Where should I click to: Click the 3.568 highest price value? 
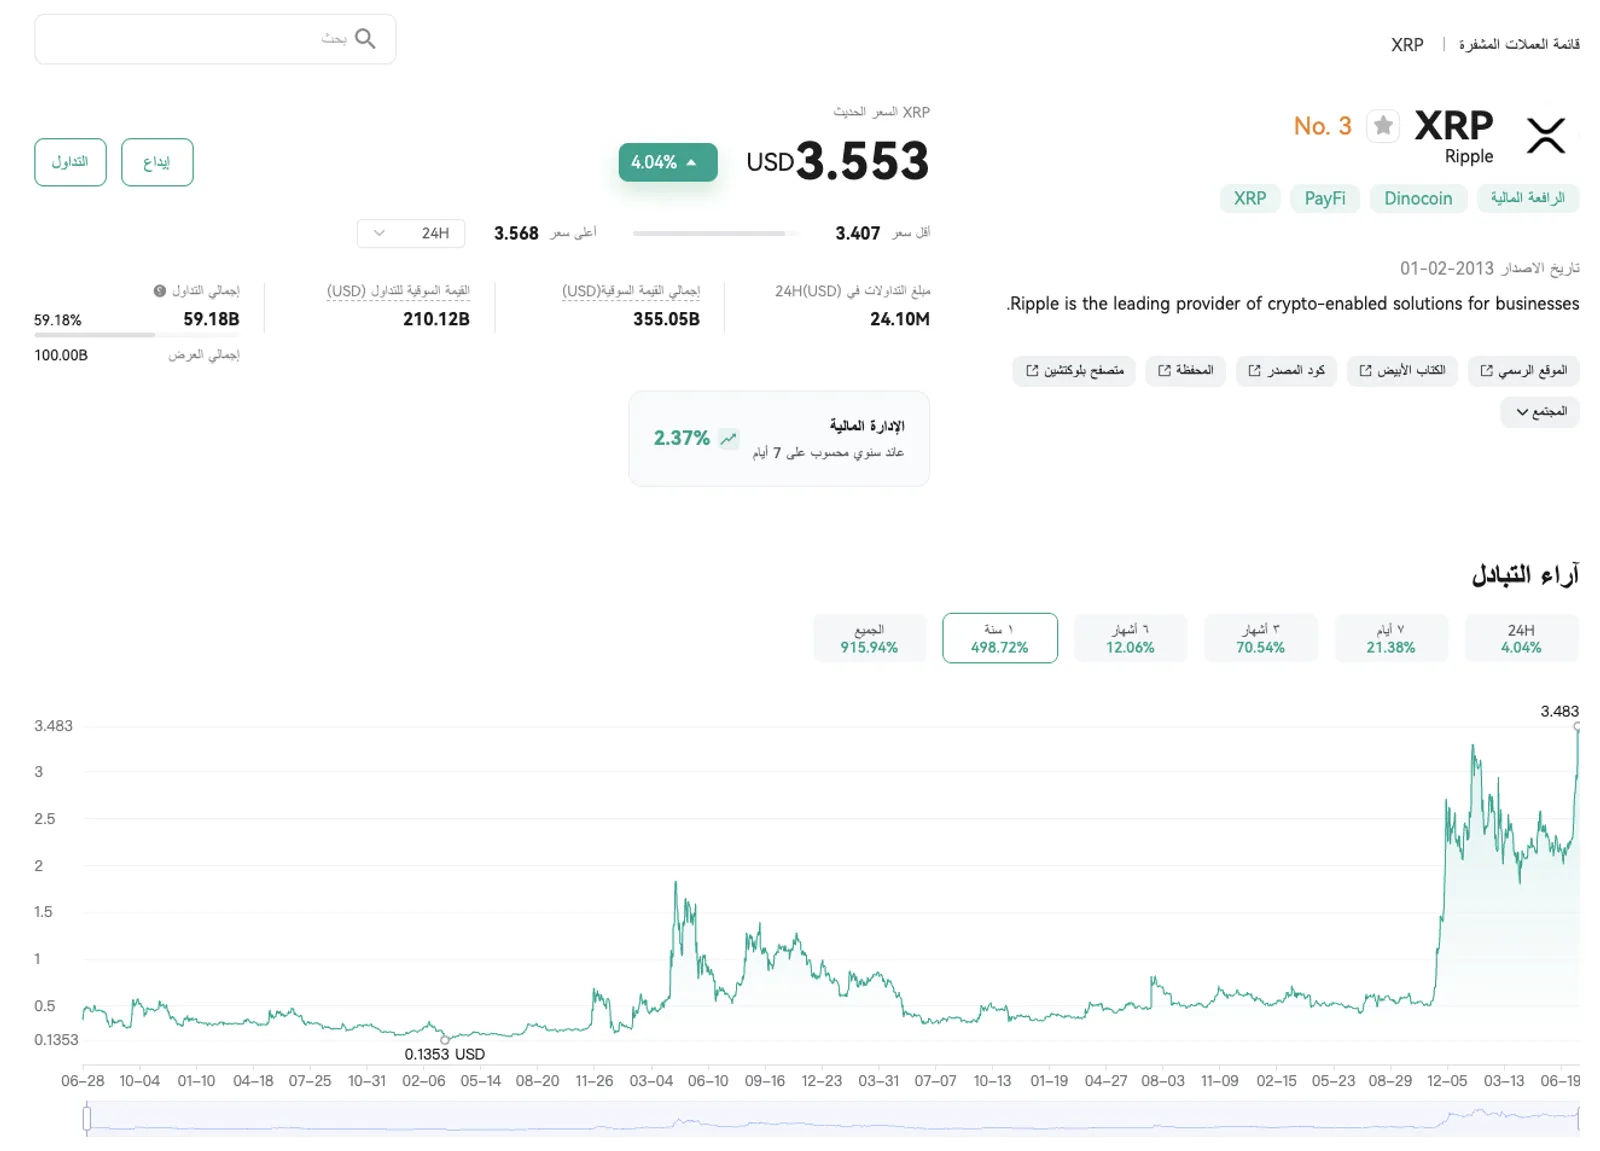coord(516,233)
